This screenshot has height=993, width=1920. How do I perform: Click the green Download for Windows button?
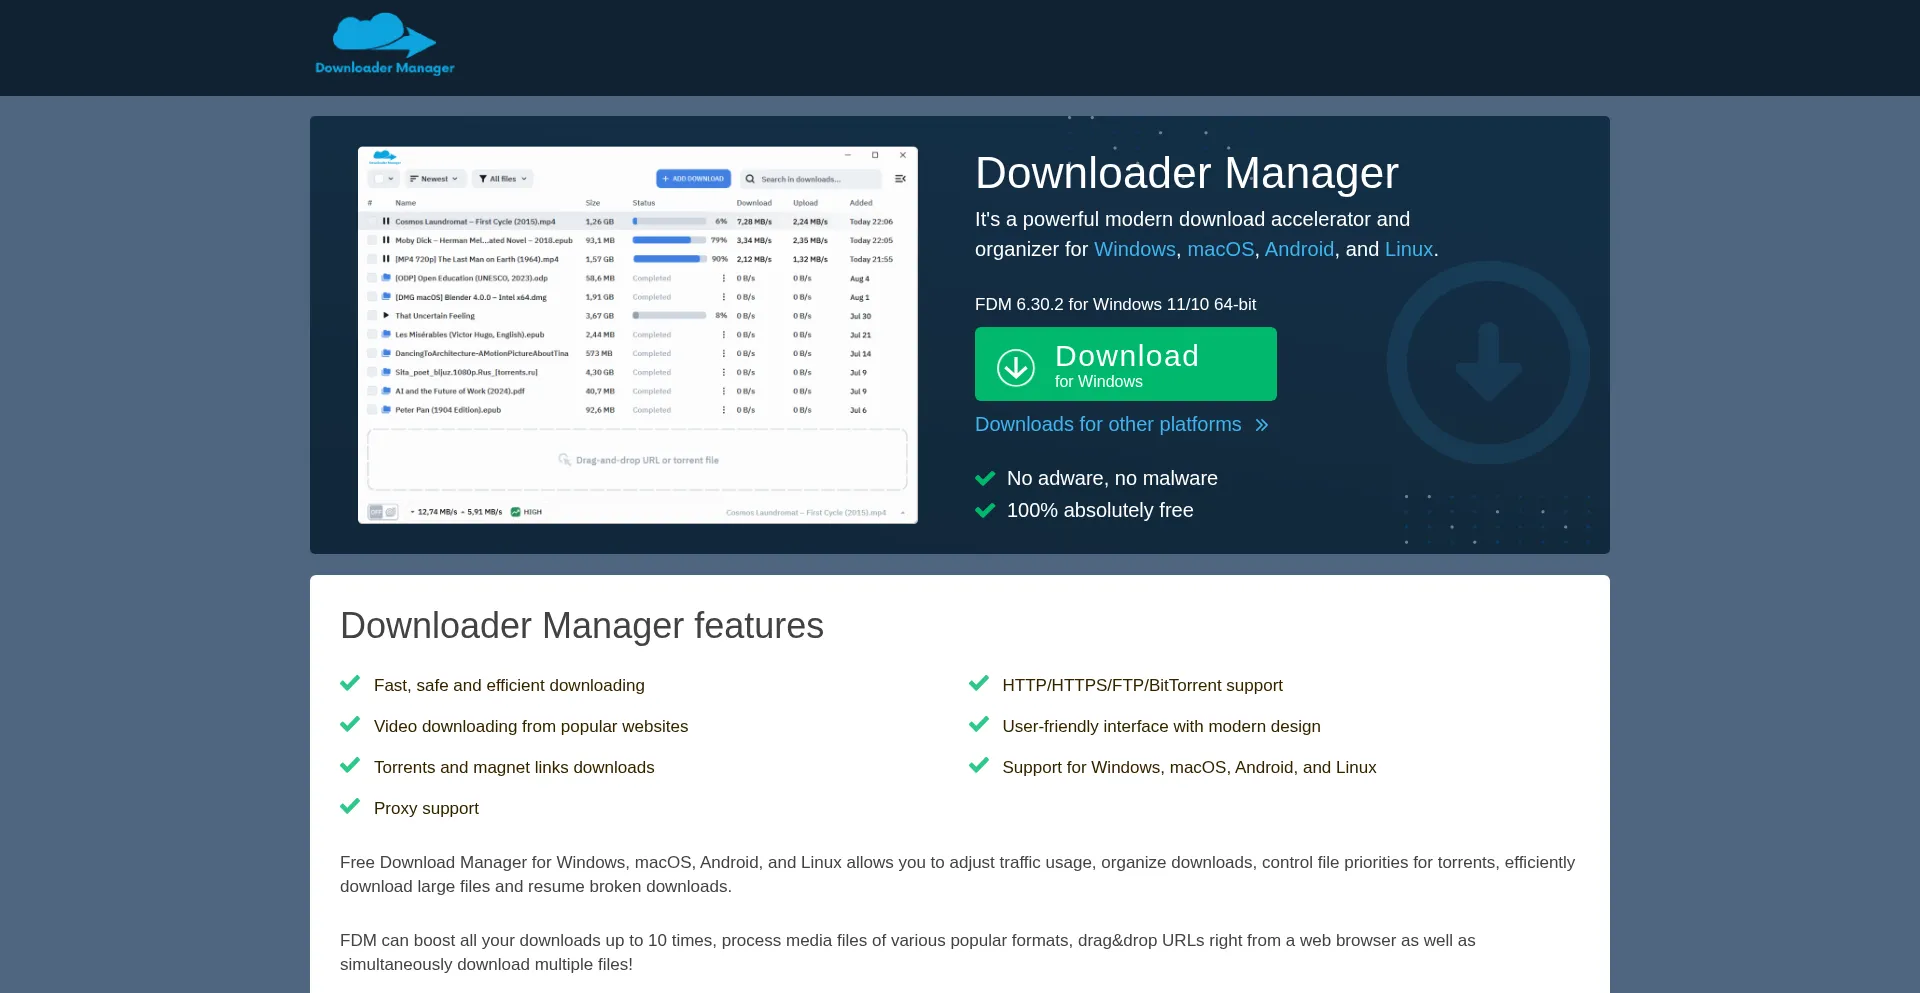coord(1126,364)
